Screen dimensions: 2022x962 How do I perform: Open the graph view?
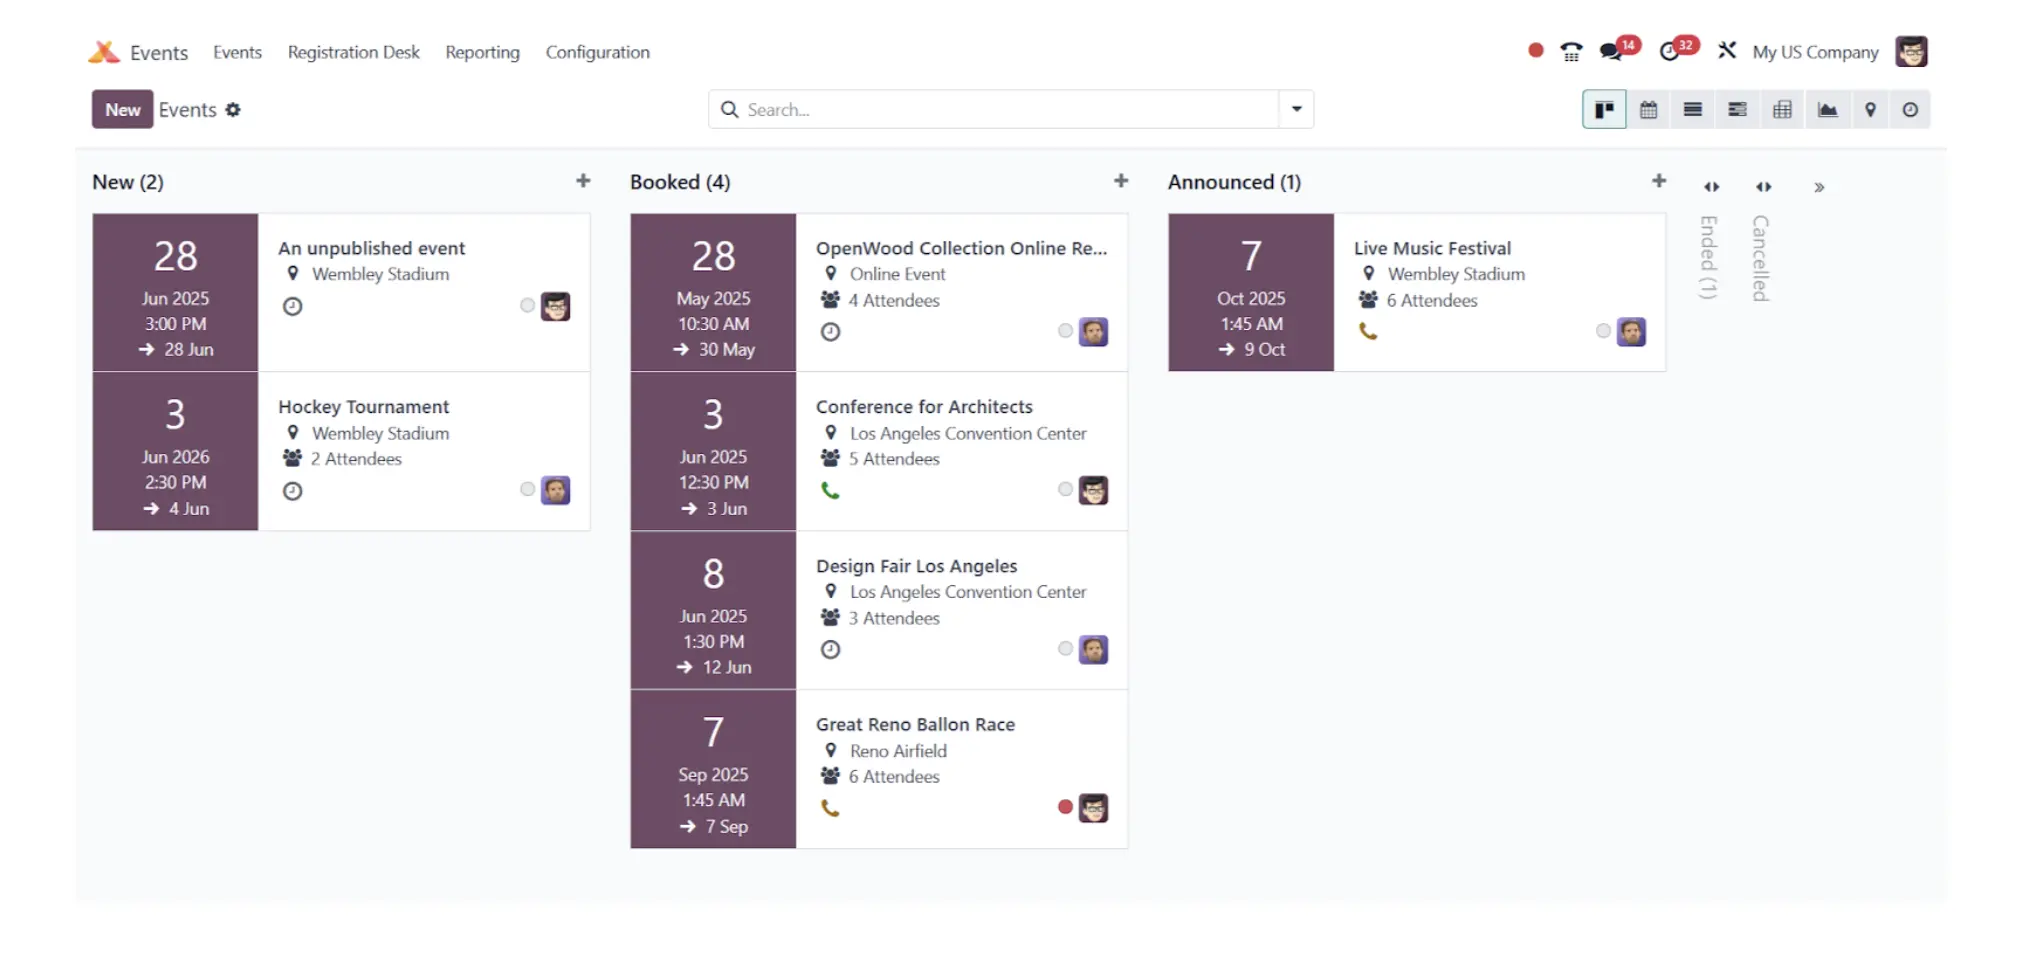[x=1827, y=110]
